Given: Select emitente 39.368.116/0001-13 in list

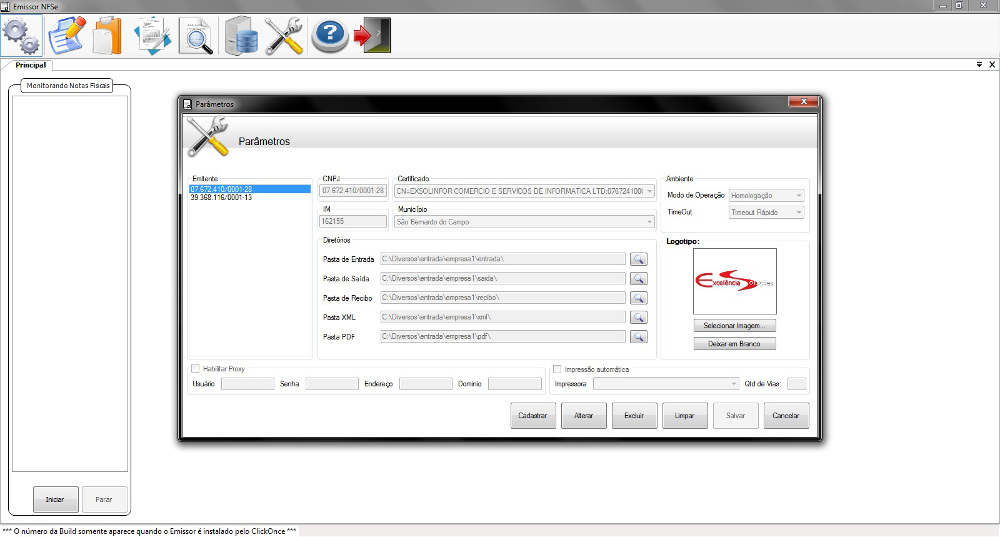Looking at the screenshot, I should pos(222,197).
